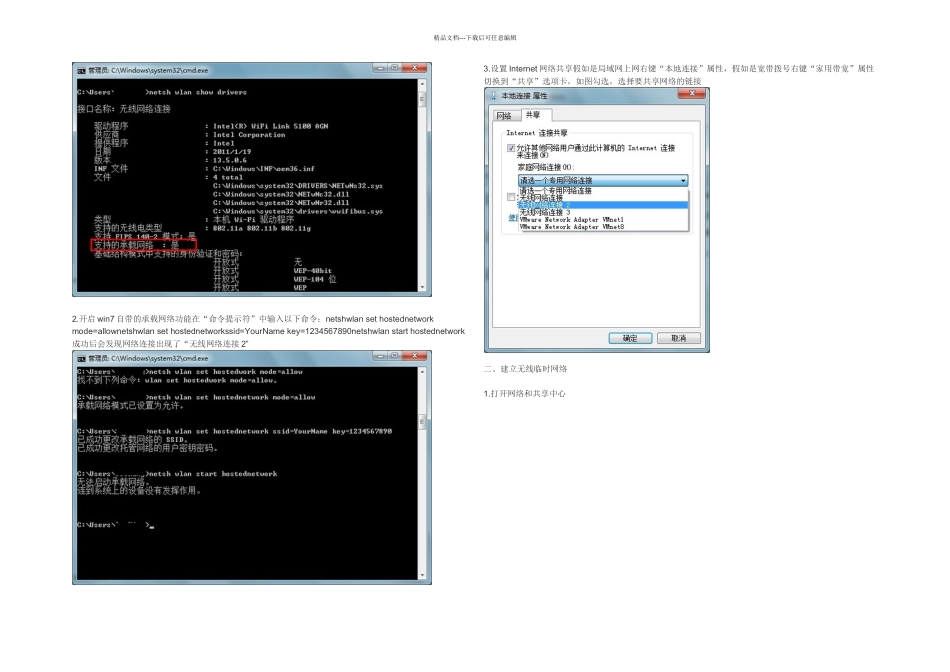Minimize the hostednetwork cmd window
The width and height of the screenshot is (950, 672).
coord(380,356)
